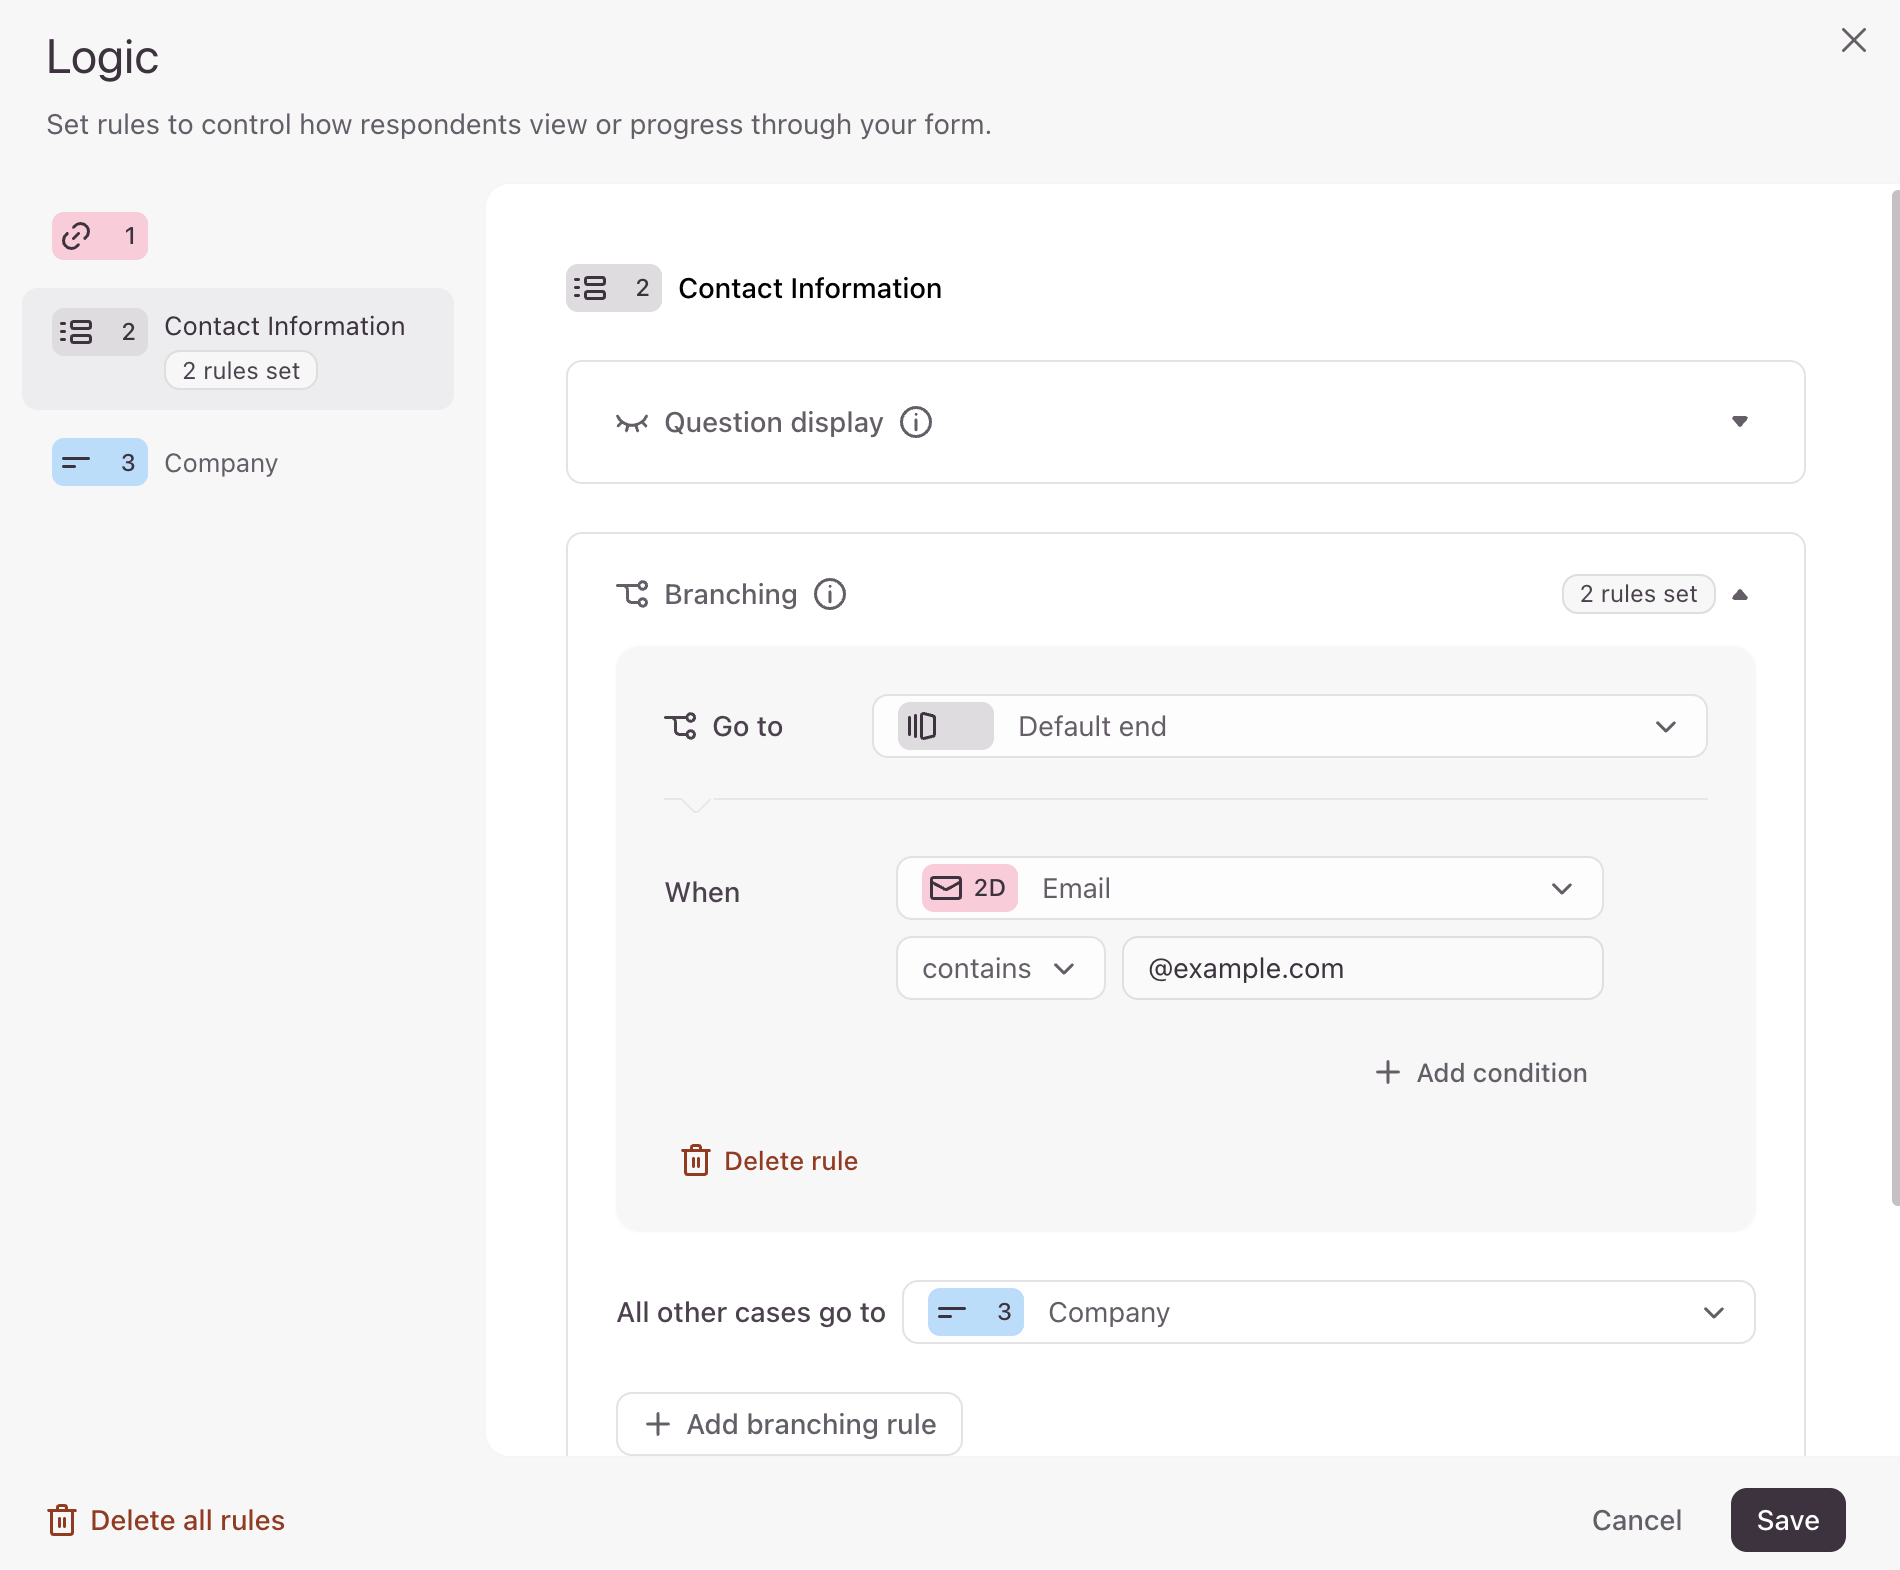Open the All other cases Company dropdown
Screen dimensions: 1900x1570
pos(1329,1312)
